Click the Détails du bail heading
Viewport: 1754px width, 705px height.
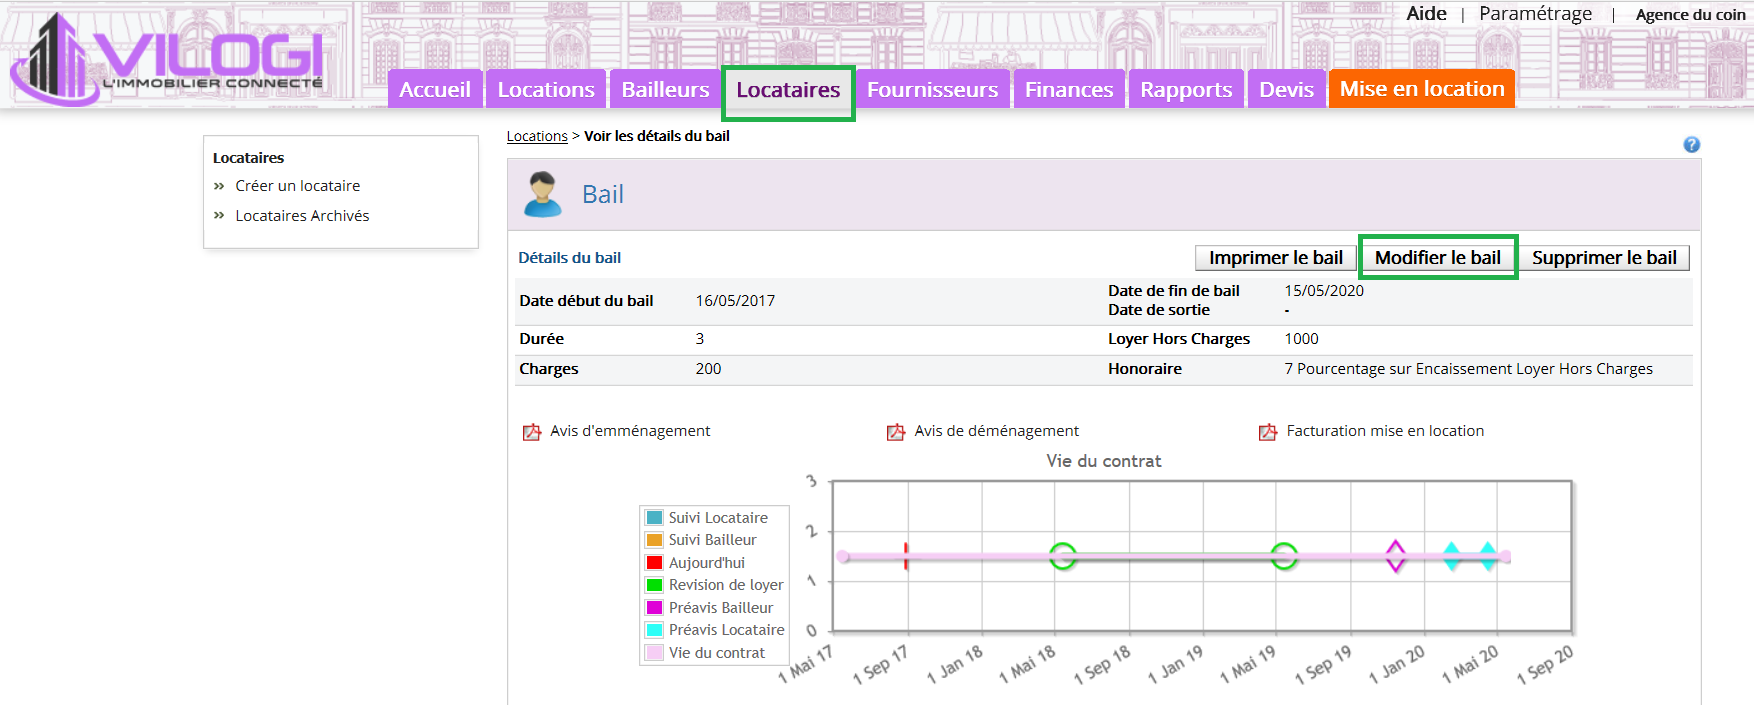tap(569, 258)
